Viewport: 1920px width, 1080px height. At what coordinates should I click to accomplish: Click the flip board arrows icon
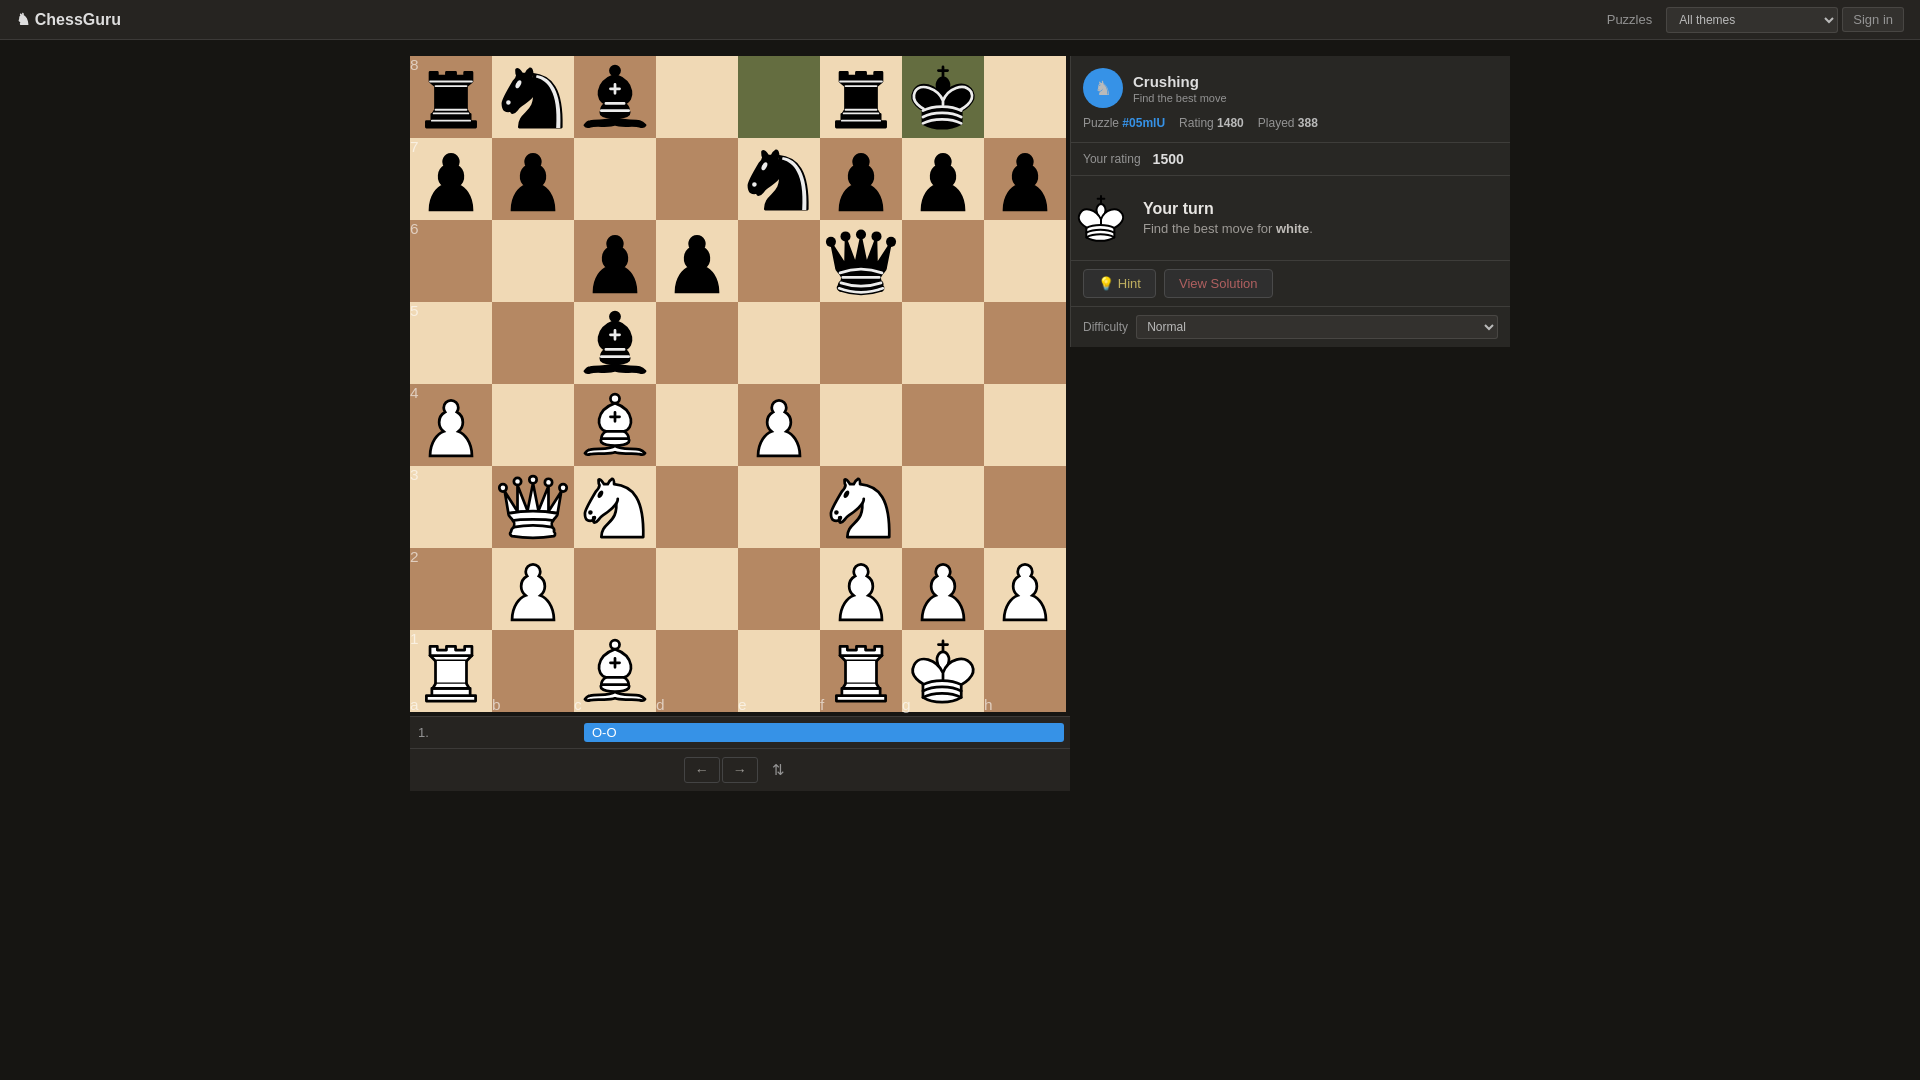(778, 770)
